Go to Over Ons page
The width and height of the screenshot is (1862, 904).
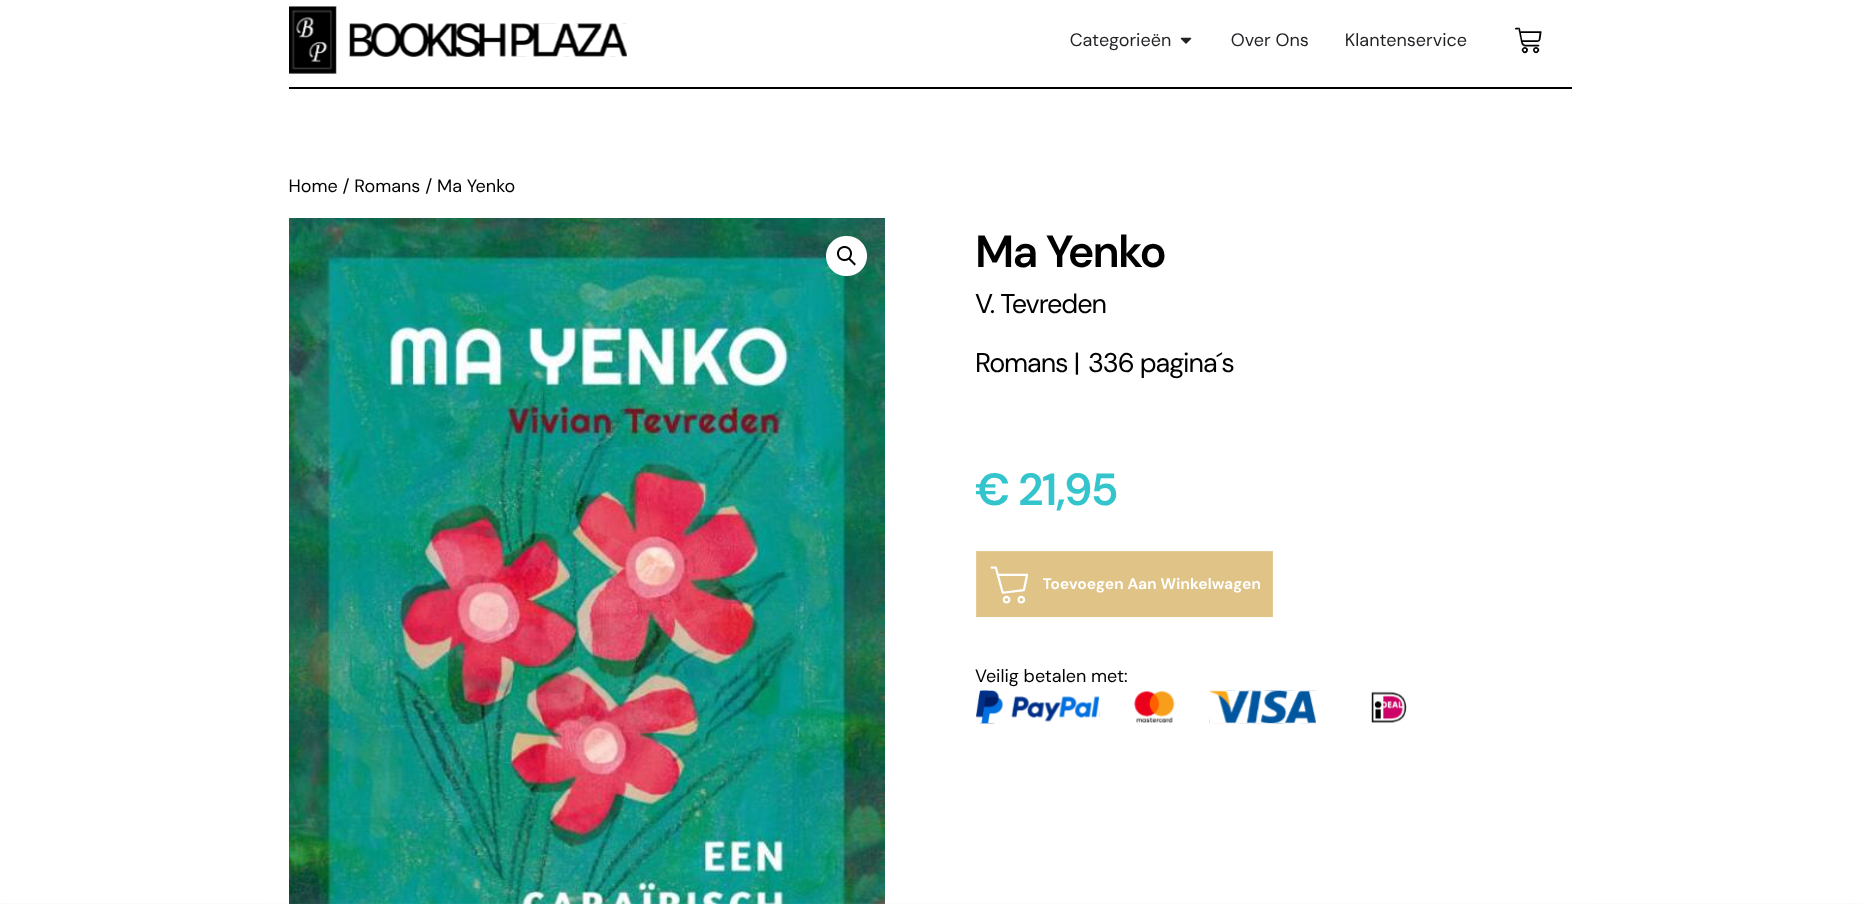[x=1269, y=40]
